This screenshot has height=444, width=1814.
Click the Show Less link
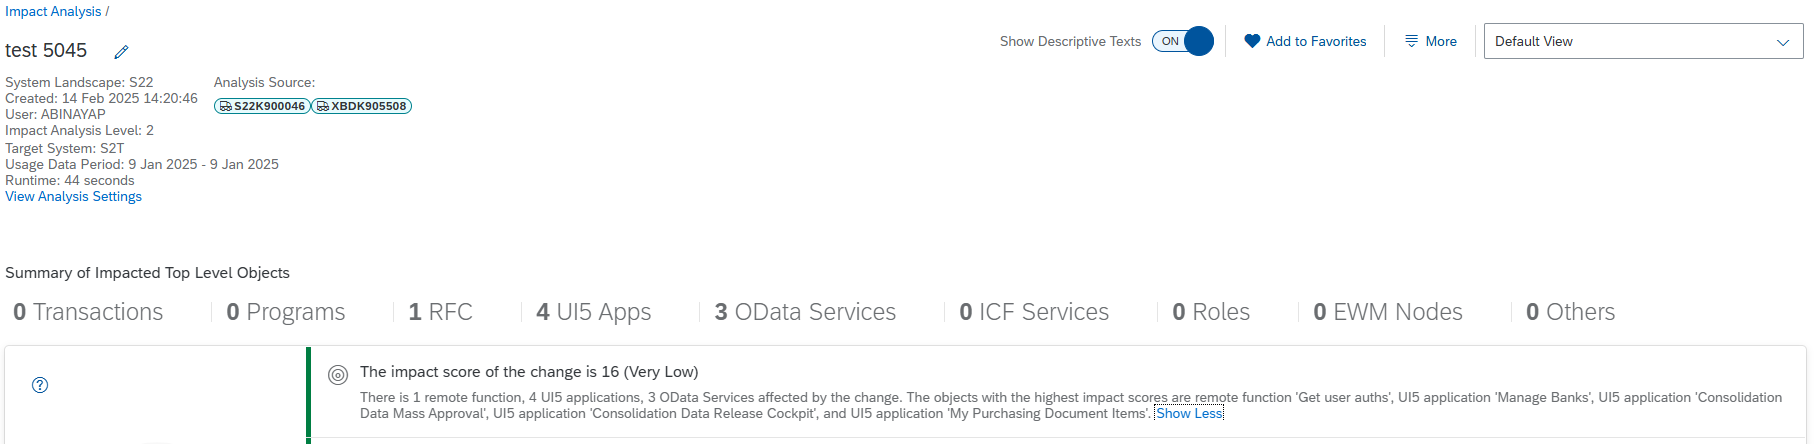[x=1189, y=413]
